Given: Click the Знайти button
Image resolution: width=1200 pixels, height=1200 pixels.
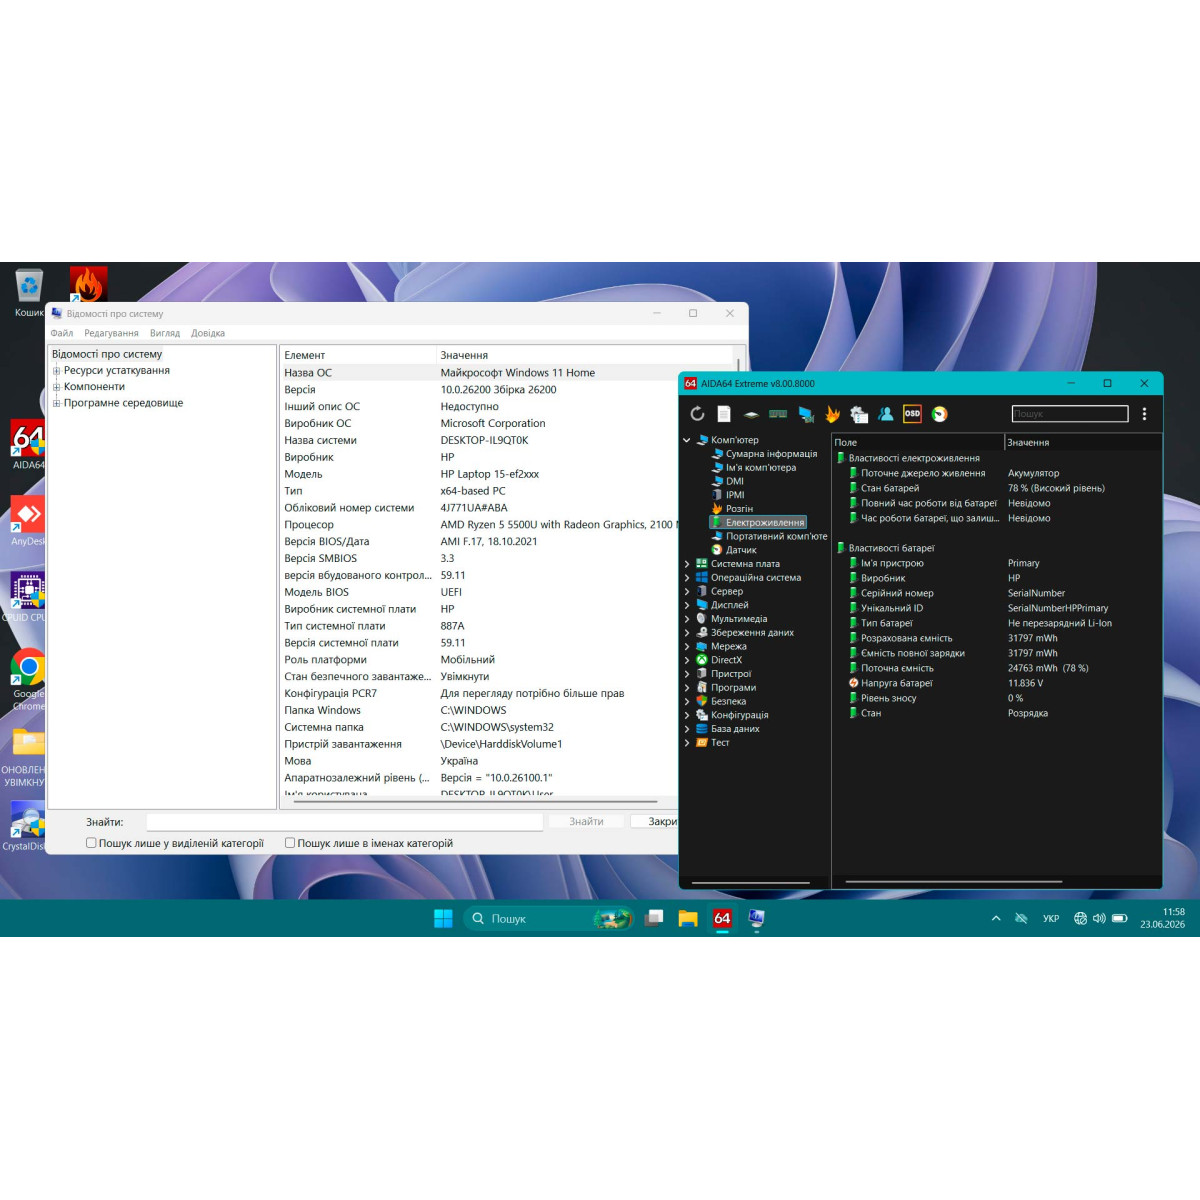Looking at the screenshot, I should click(x=587, y=822).
